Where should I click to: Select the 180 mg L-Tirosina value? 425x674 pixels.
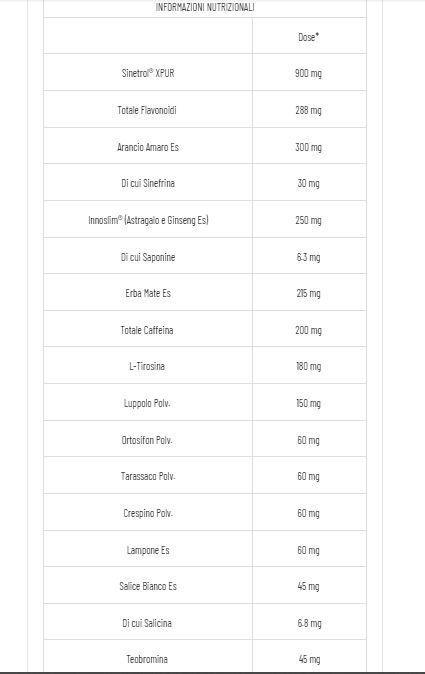tap(309, 366)
